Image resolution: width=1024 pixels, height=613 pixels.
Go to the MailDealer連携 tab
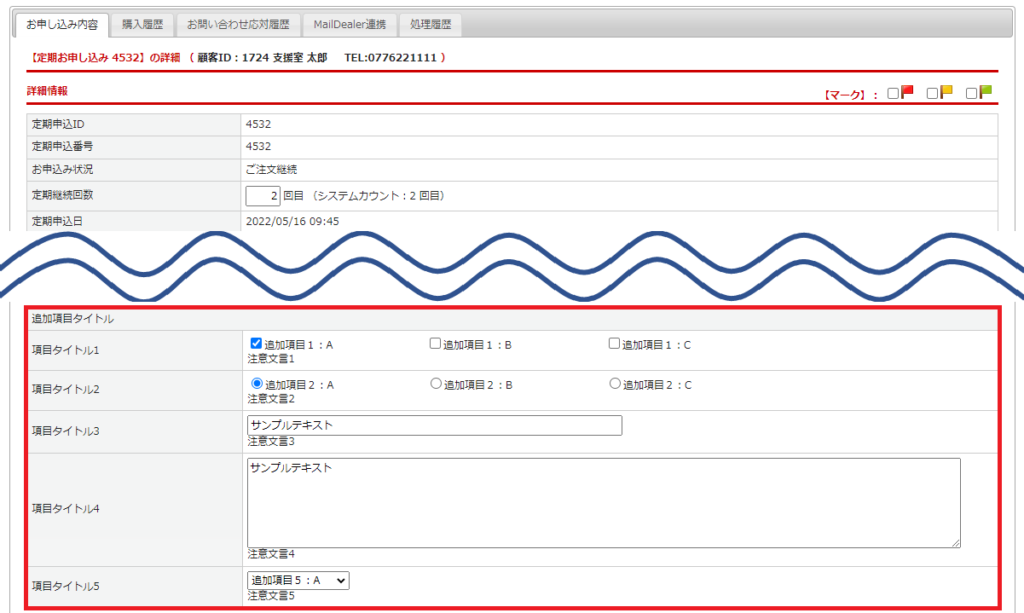(349, 24)
